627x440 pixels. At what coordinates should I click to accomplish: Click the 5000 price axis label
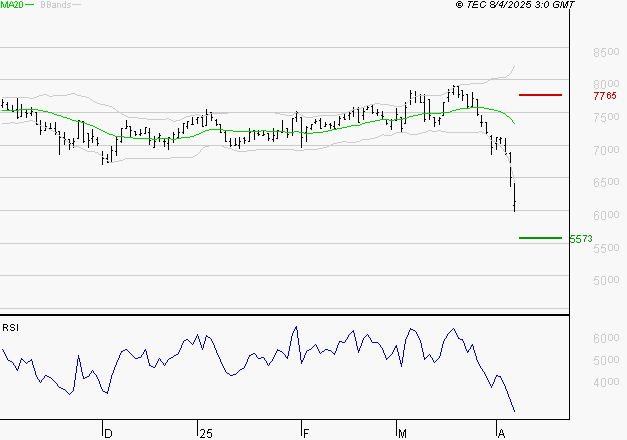pyautogui.click(x=604, y=281)
